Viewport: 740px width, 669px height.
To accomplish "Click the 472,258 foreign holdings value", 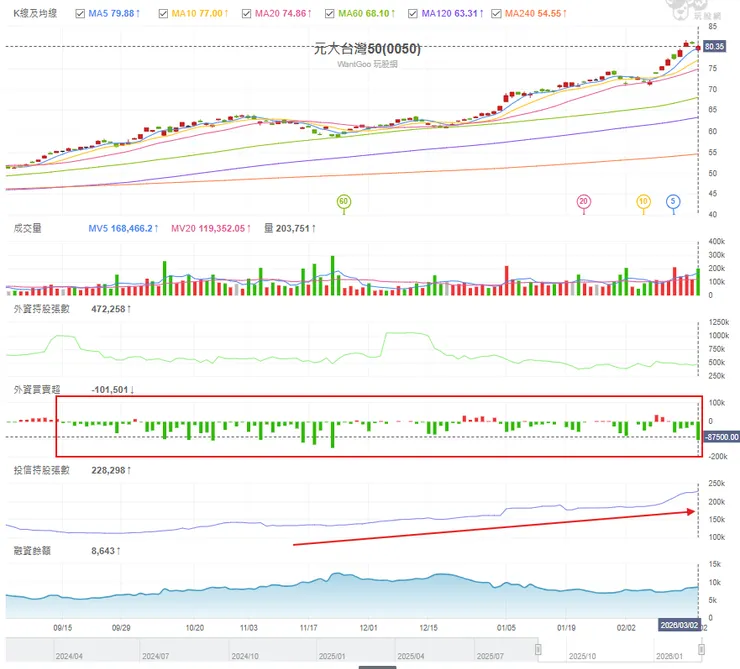I will (111, 309).
